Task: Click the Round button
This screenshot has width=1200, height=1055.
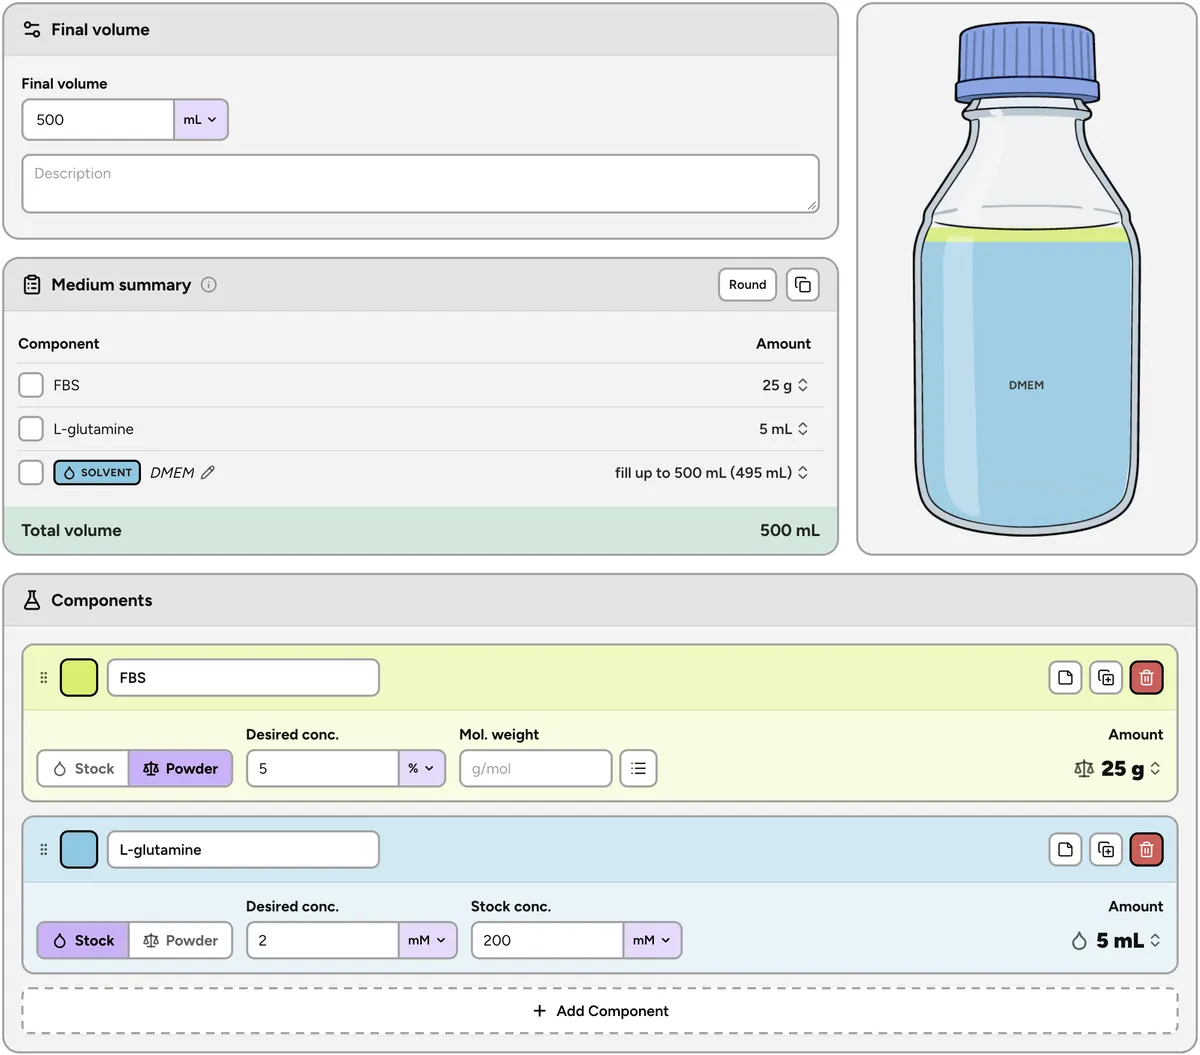Action: (x=748, y=285)
